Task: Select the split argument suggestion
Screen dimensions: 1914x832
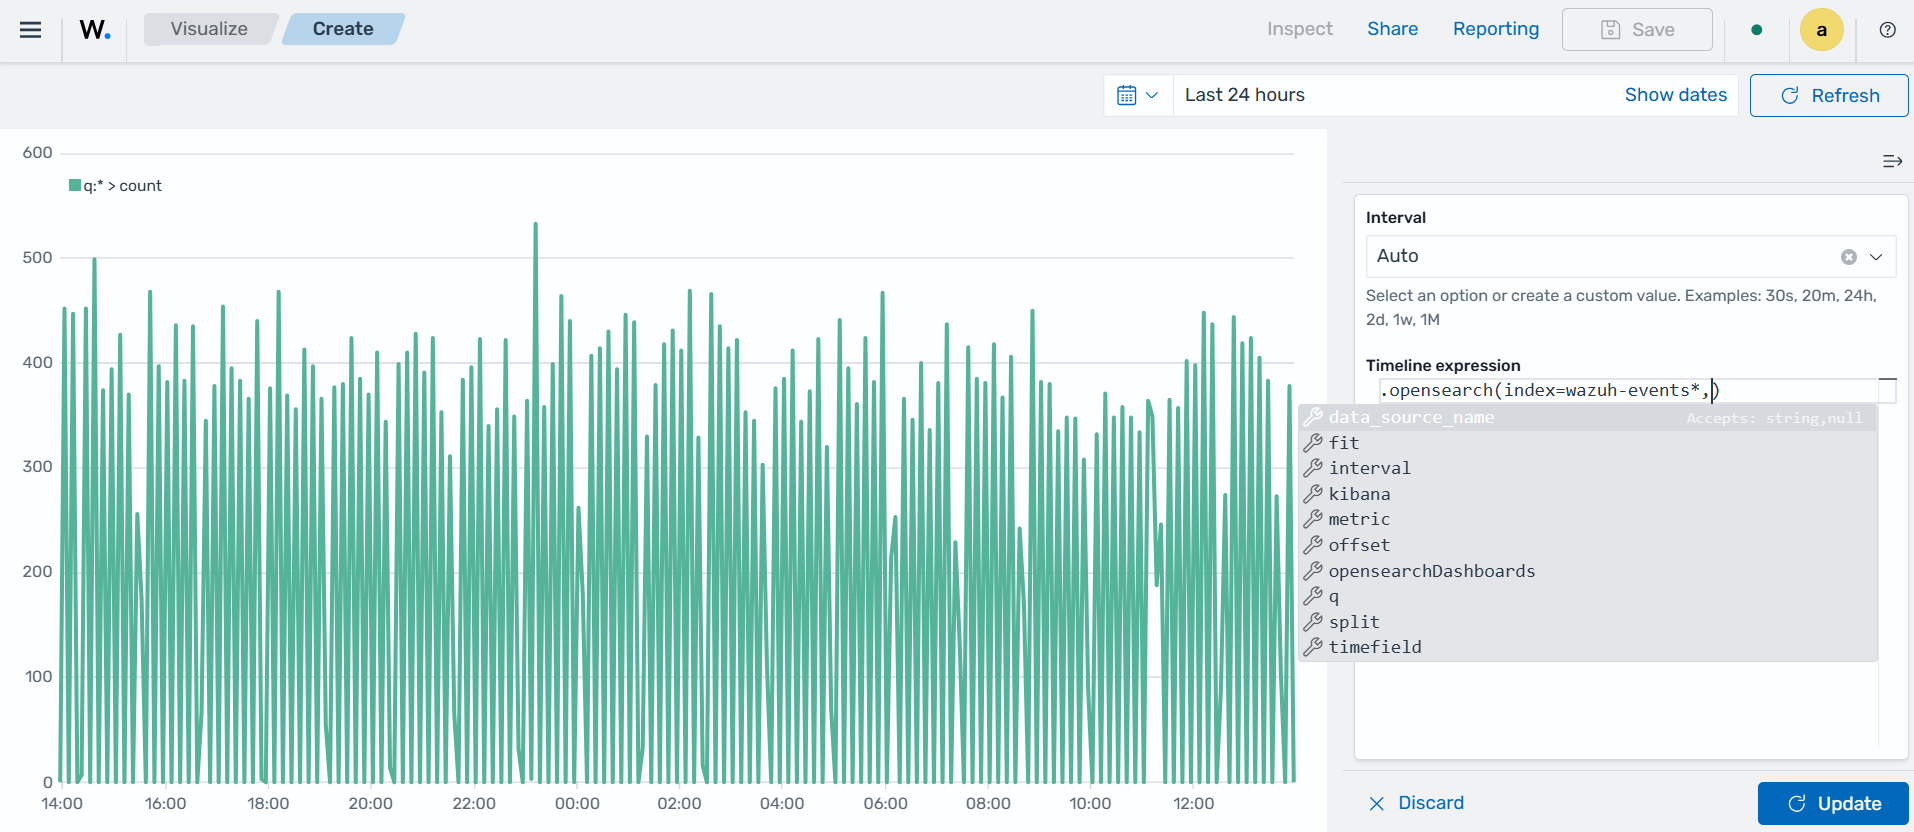Action: [x=1587, y=622]
